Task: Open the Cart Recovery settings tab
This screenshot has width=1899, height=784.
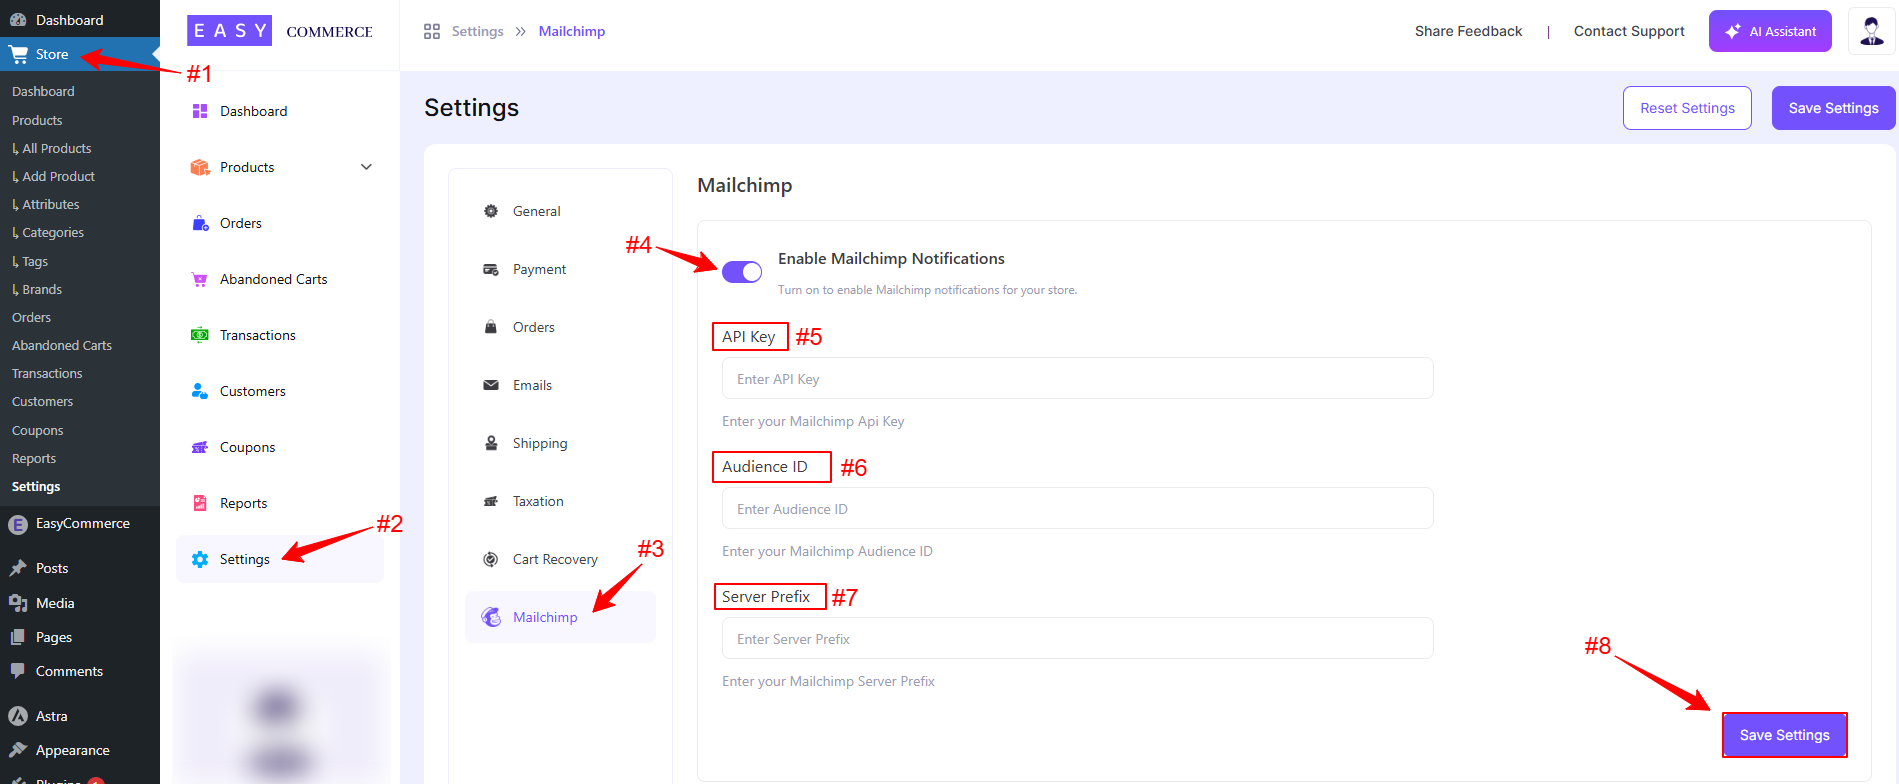Action: pos(560,559)
